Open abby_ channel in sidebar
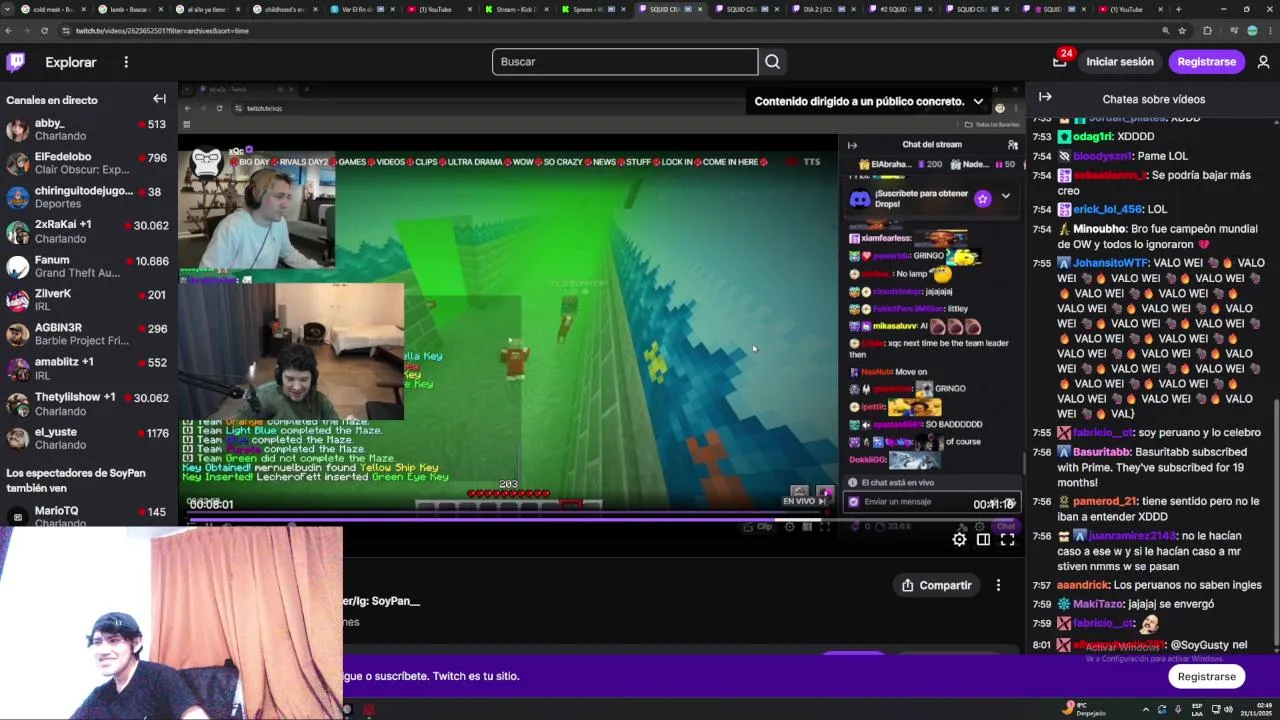The height and width of the screenshot is (720, 1280). click(x=88, y=130)
